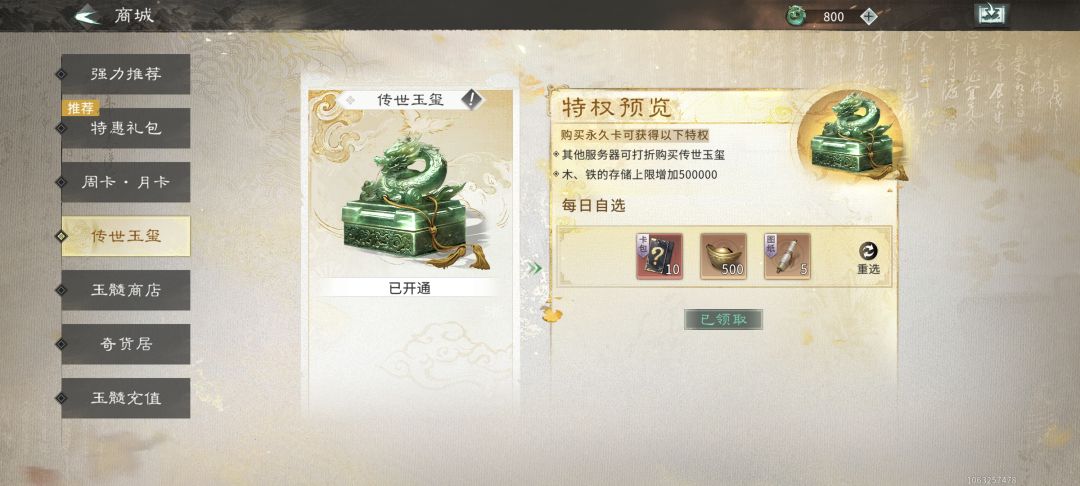Open the 玉髓充值 recharge tab
Image resolution: width=1080 pixels, height=486 pixels.
point(125,398)
